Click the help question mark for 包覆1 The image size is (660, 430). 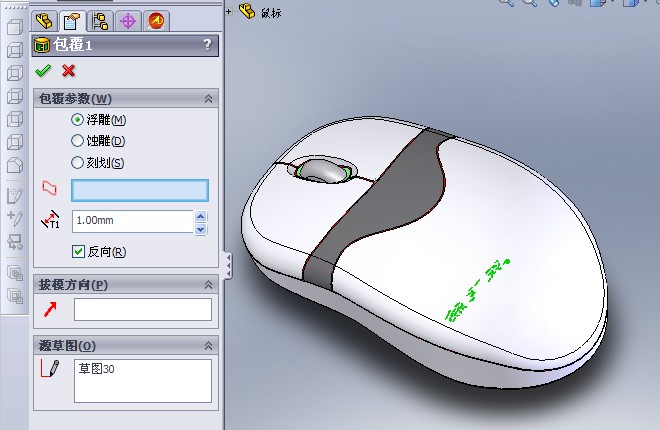tap(207, 44)
